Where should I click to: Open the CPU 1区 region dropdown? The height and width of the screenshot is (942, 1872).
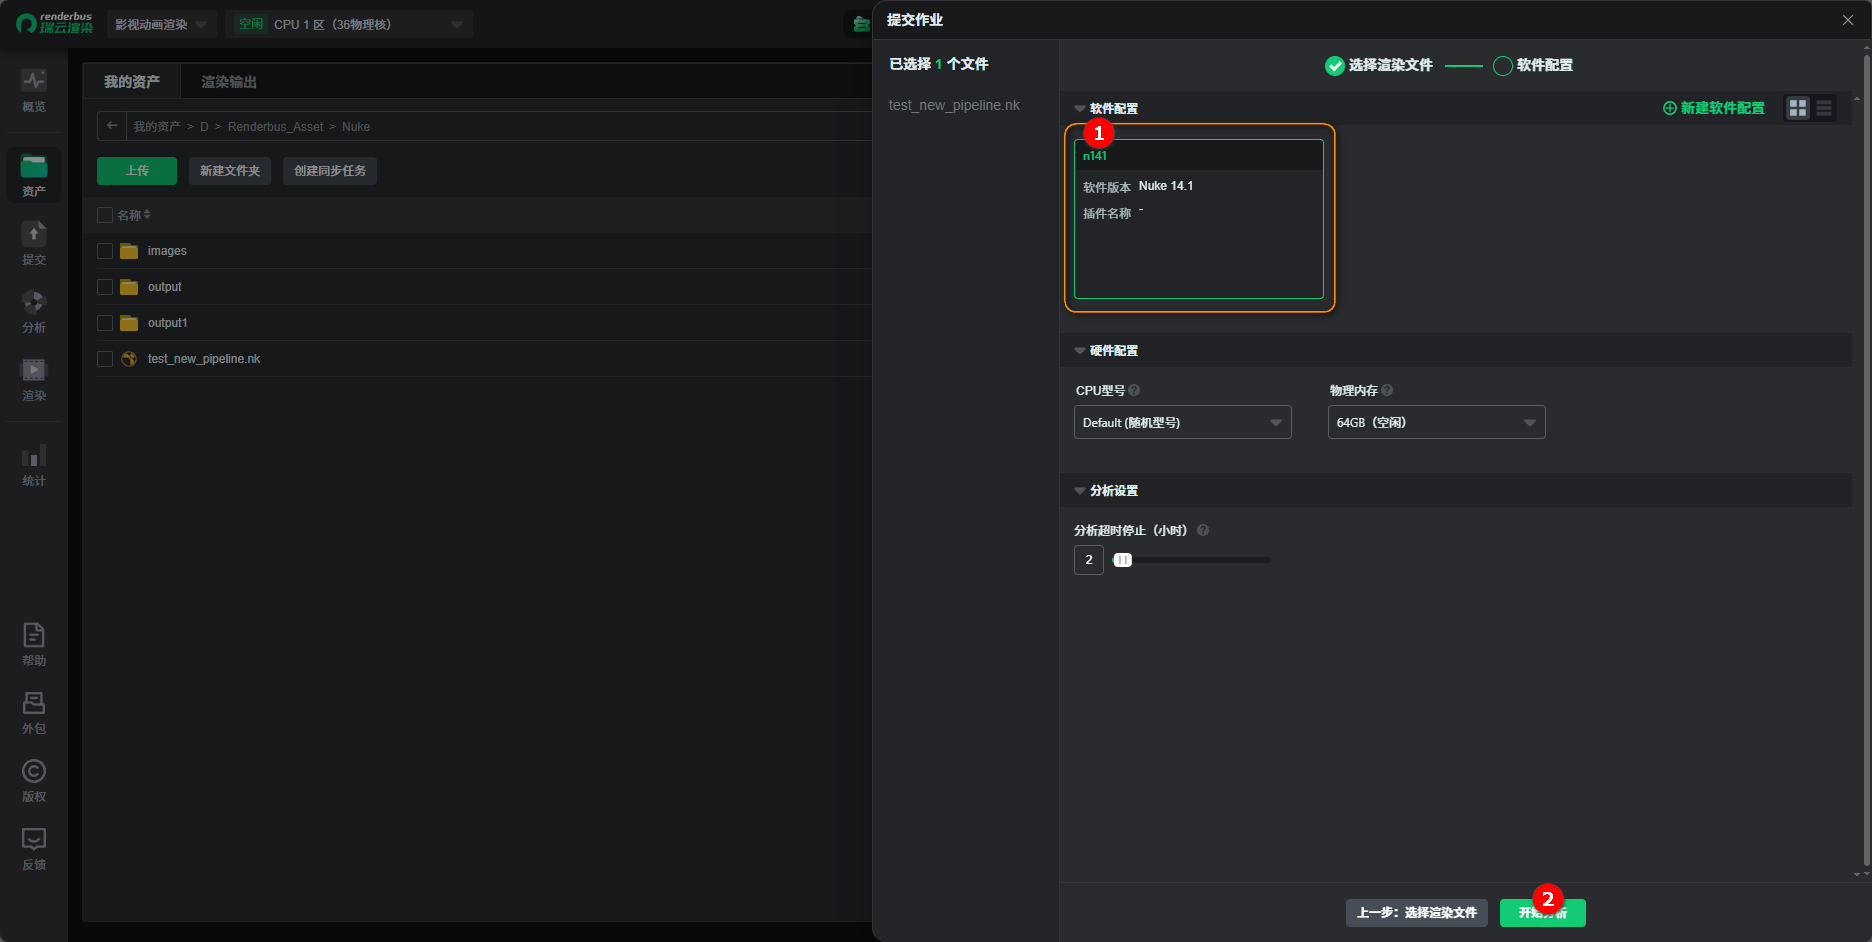[349, 24]
